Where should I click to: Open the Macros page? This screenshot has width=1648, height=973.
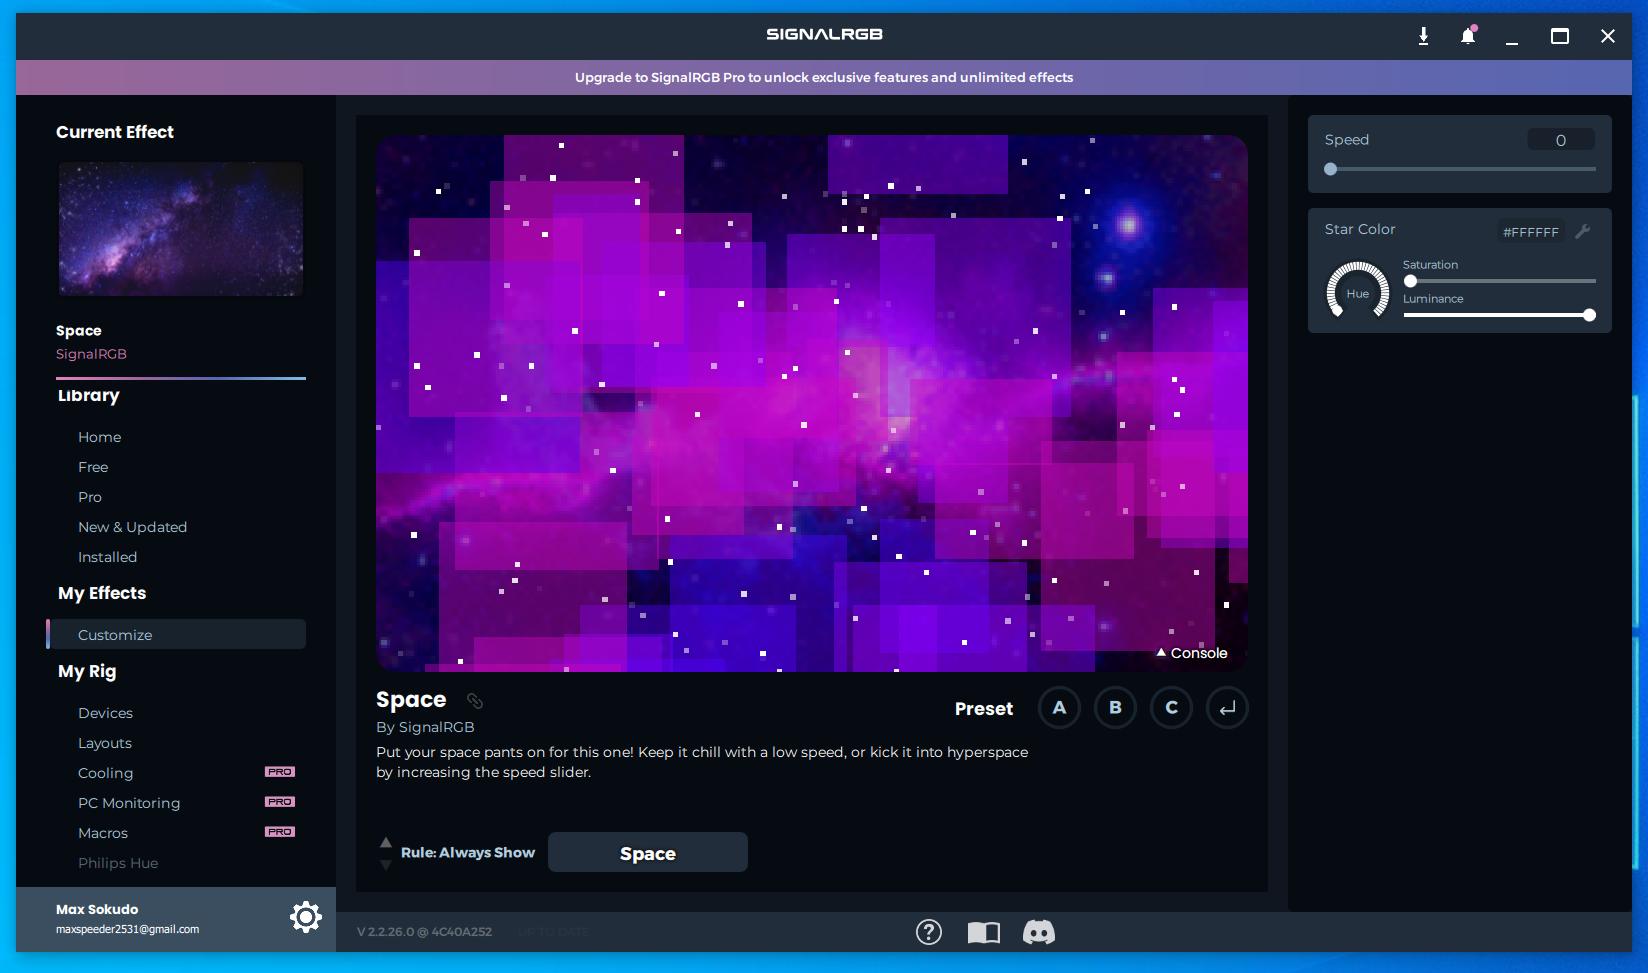pos(103,833)
